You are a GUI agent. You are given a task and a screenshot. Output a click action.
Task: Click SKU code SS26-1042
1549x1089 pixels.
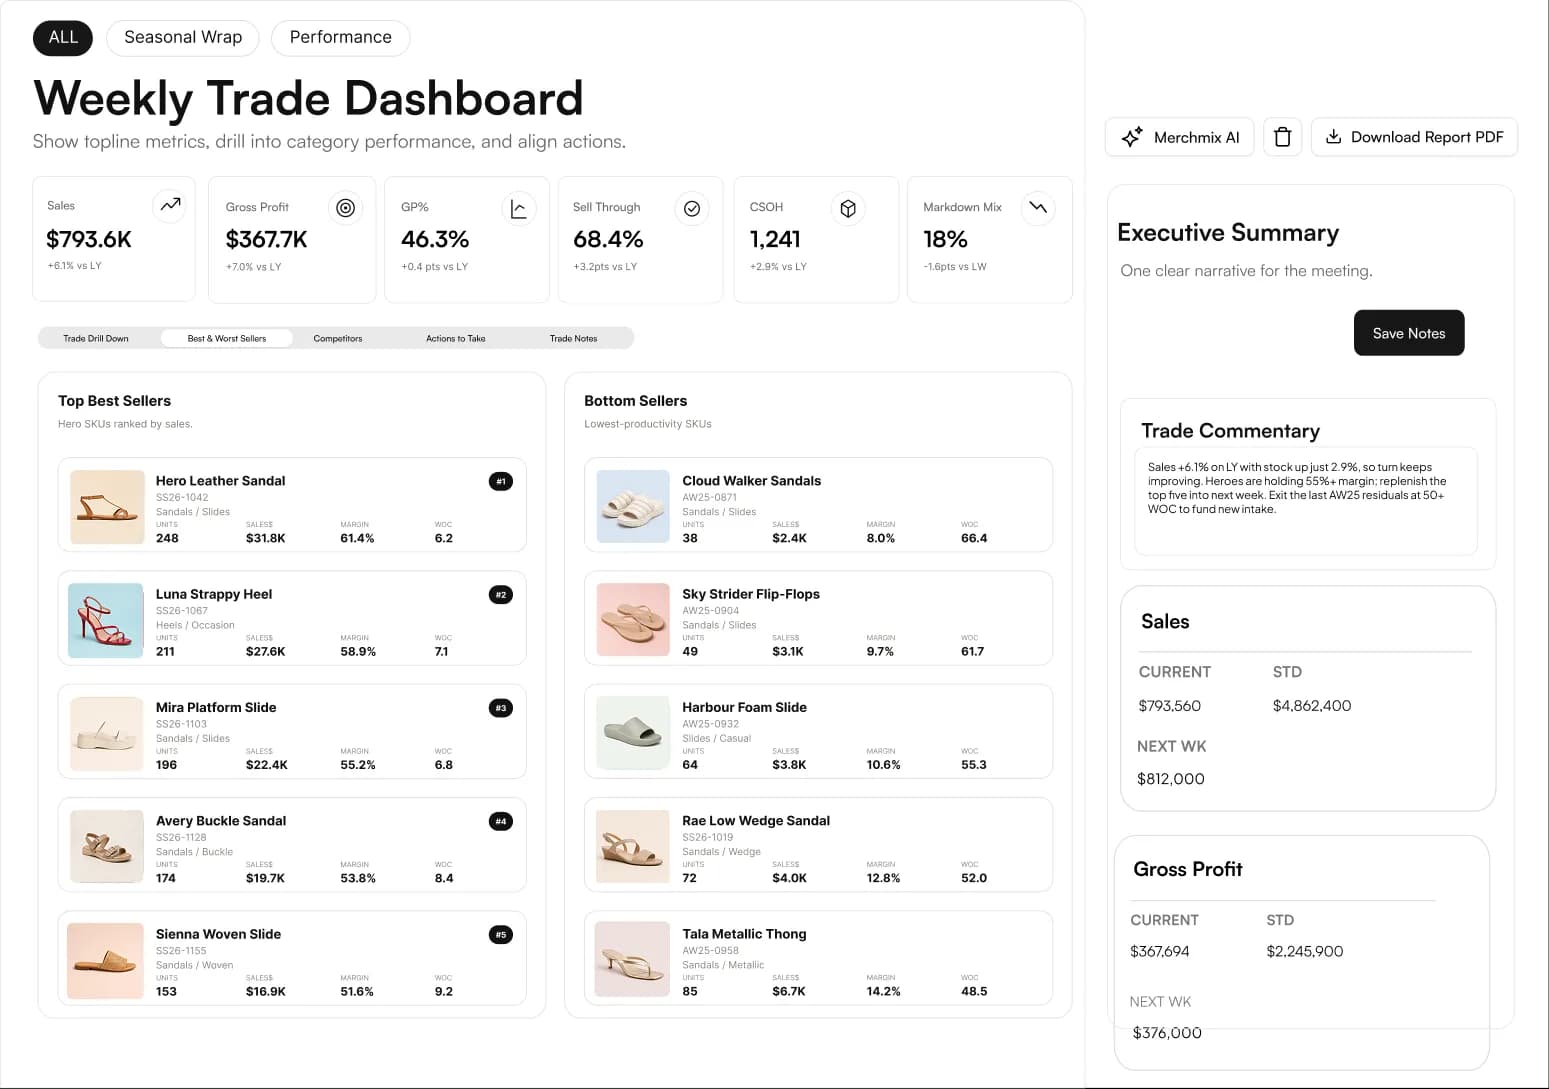pos(182,497)
